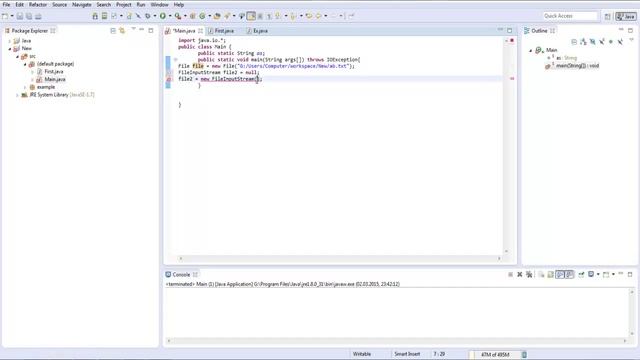The width and height of the screenshot is (640, 360).
Task: Open the Run menu
Action: click(x=141, y=4)
